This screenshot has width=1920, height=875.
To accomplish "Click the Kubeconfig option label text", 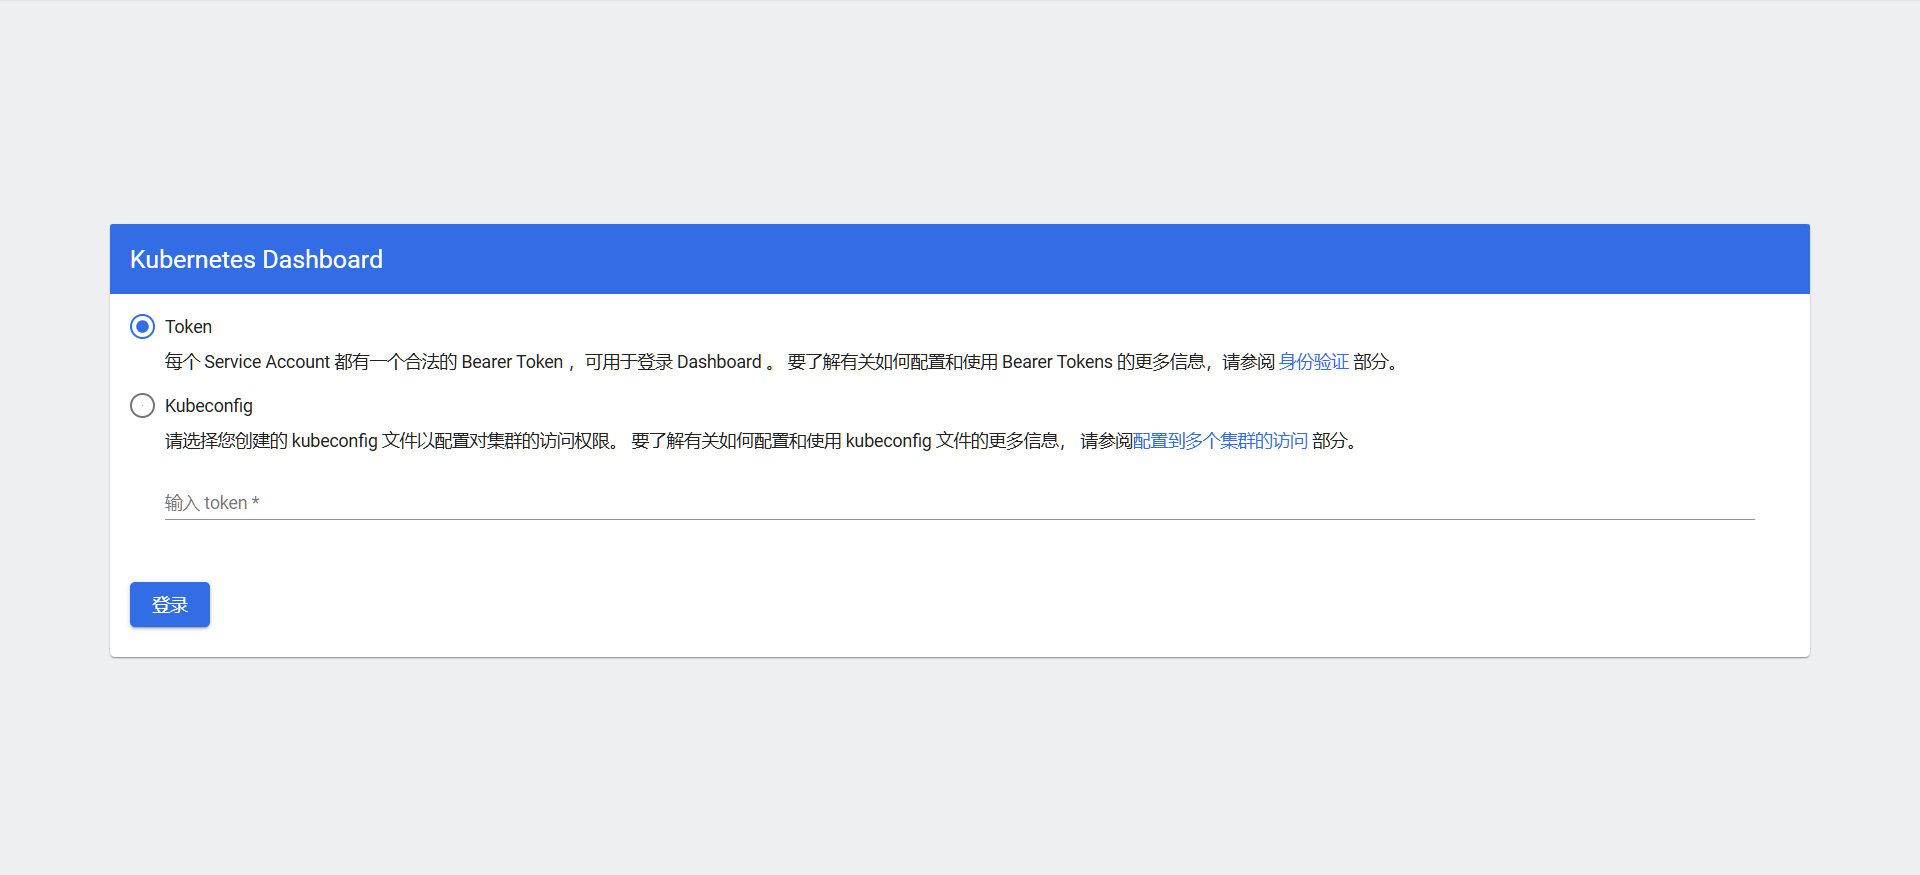I will pyautogui.click(x=209, y=406).
